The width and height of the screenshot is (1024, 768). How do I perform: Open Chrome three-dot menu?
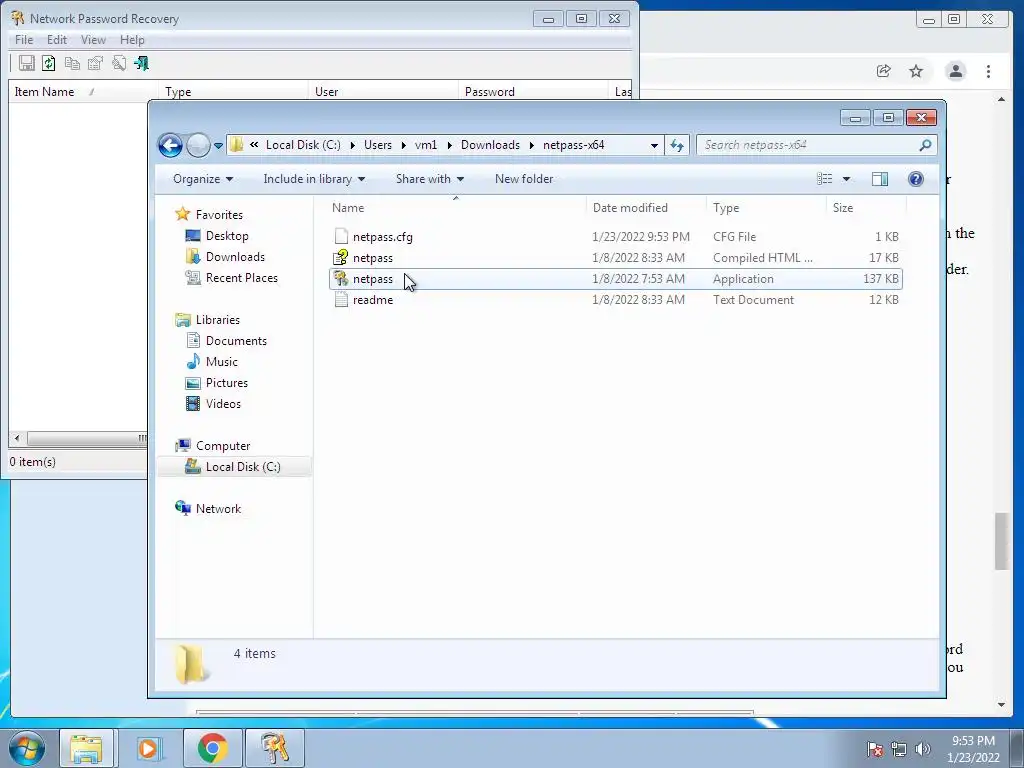[988, 71]
